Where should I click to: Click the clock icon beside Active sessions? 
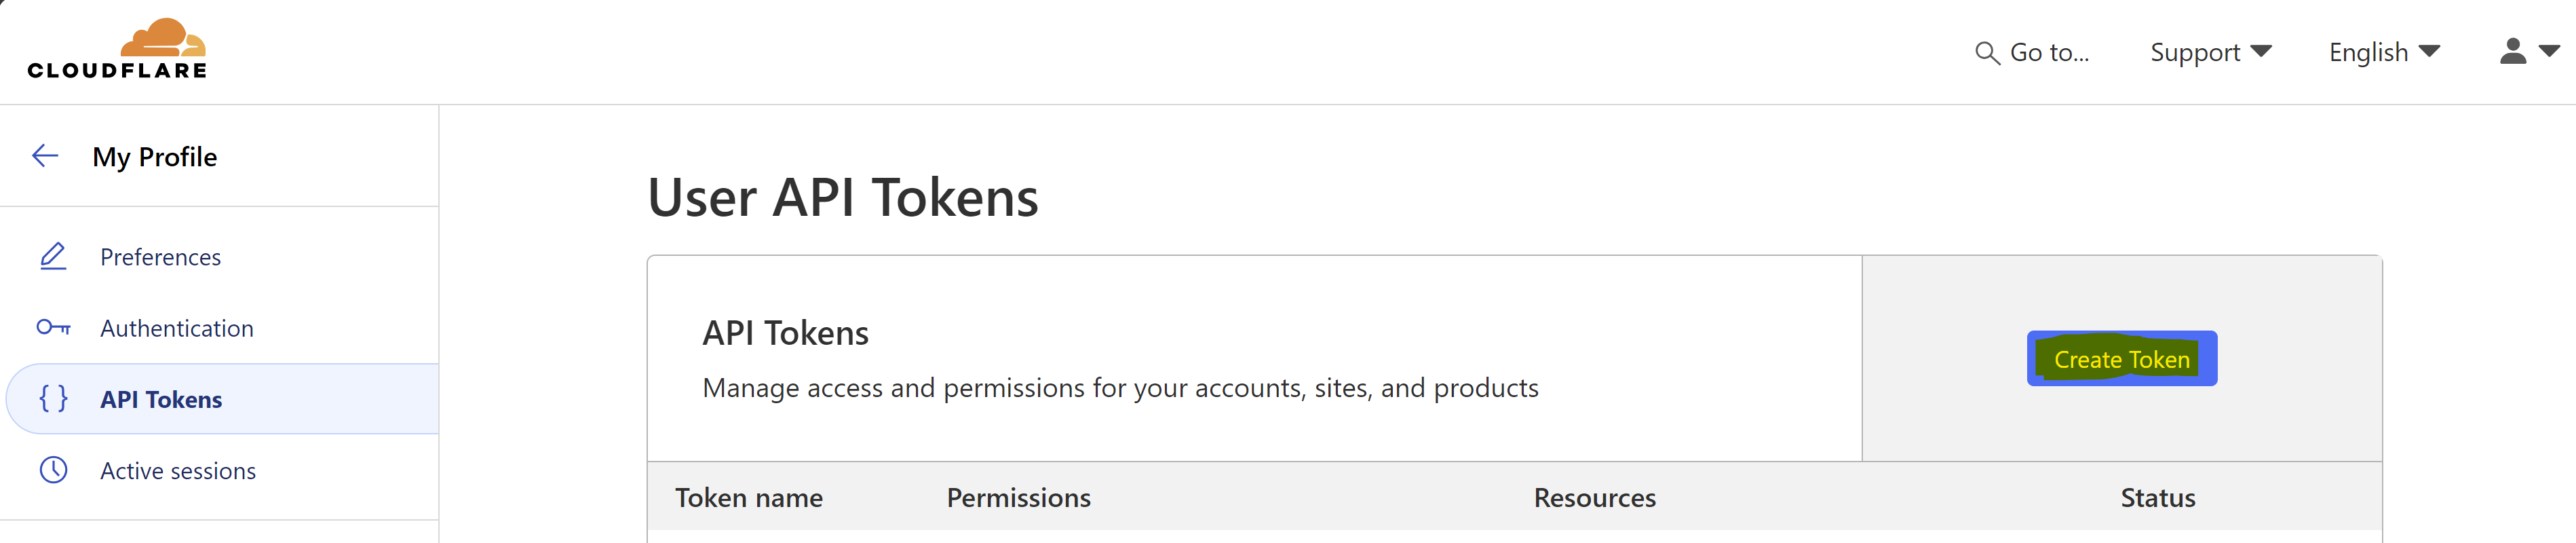pyautogui.click(x=53, y=470)
